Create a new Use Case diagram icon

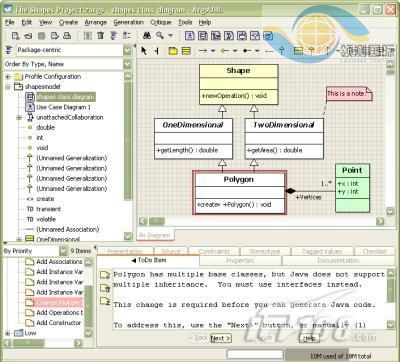(x=190, y=35)
